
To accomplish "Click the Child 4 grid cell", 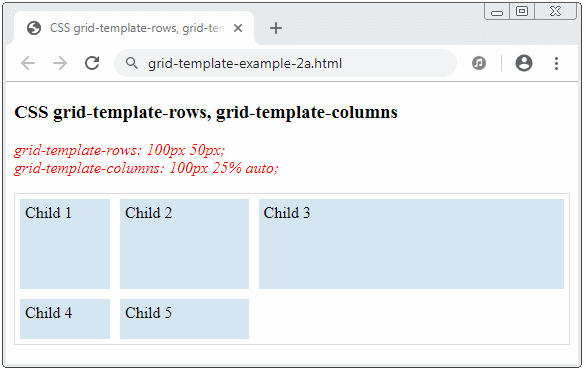I will (x=65, y=319).
